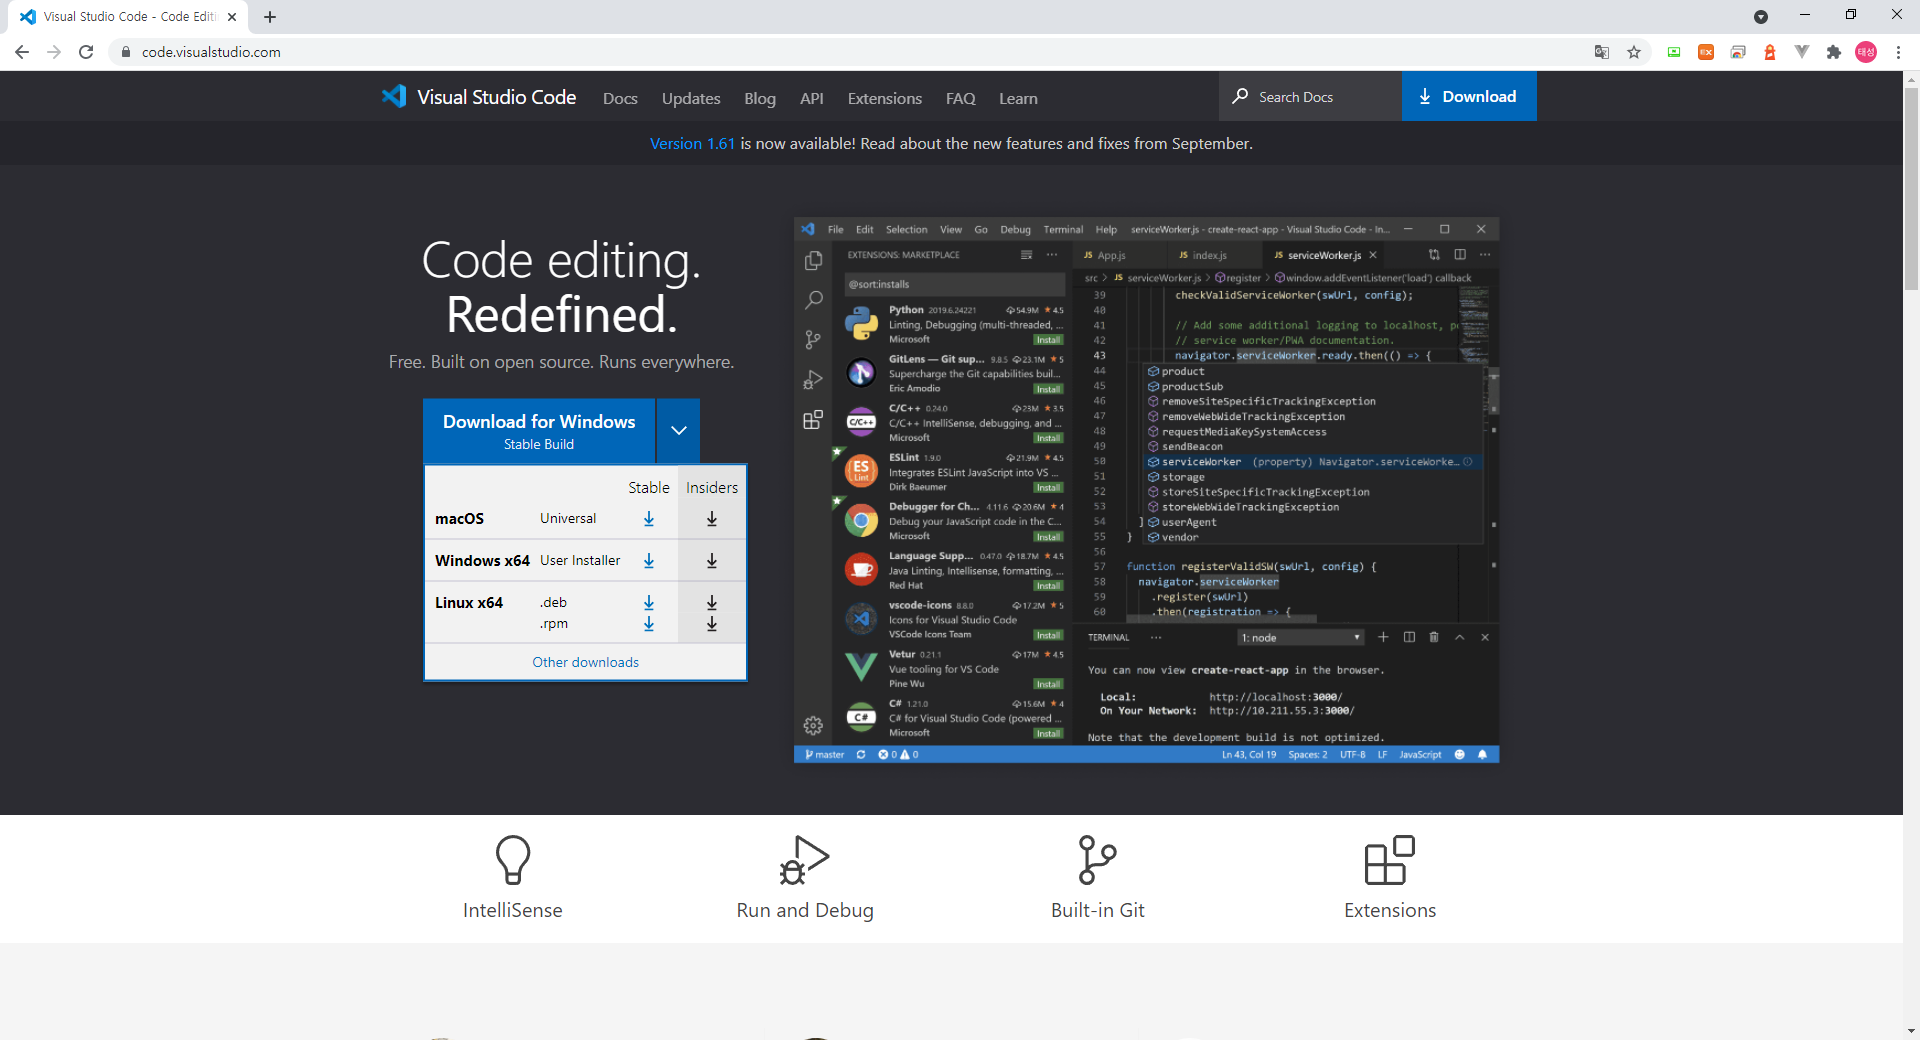This screenshot has height=1040, width=1920.
Task: Open the Chrome profile avatar
Action: pyautogui.click(x=1866, y=52)
